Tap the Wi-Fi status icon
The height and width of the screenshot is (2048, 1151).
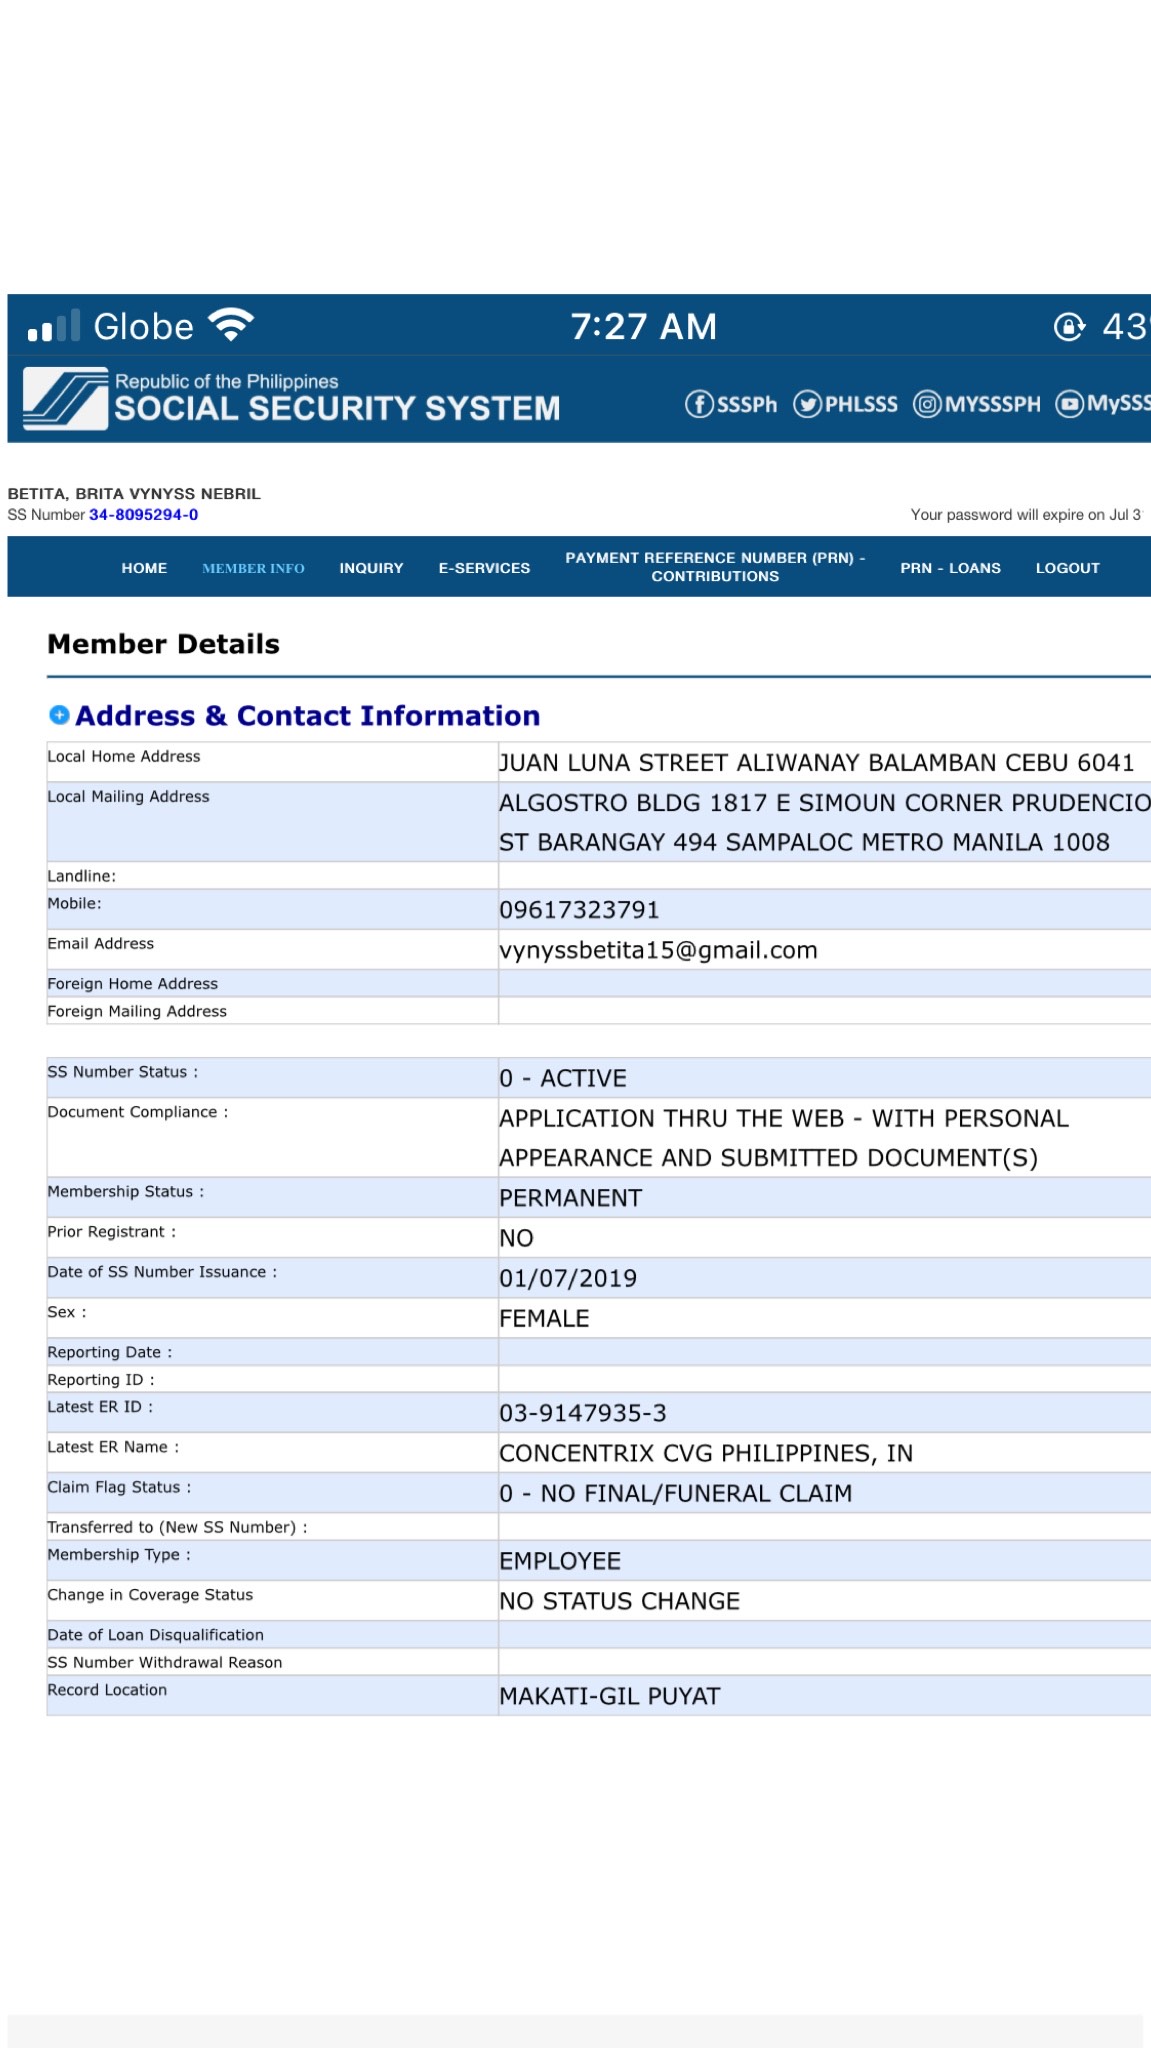click(x=231, y=326)
